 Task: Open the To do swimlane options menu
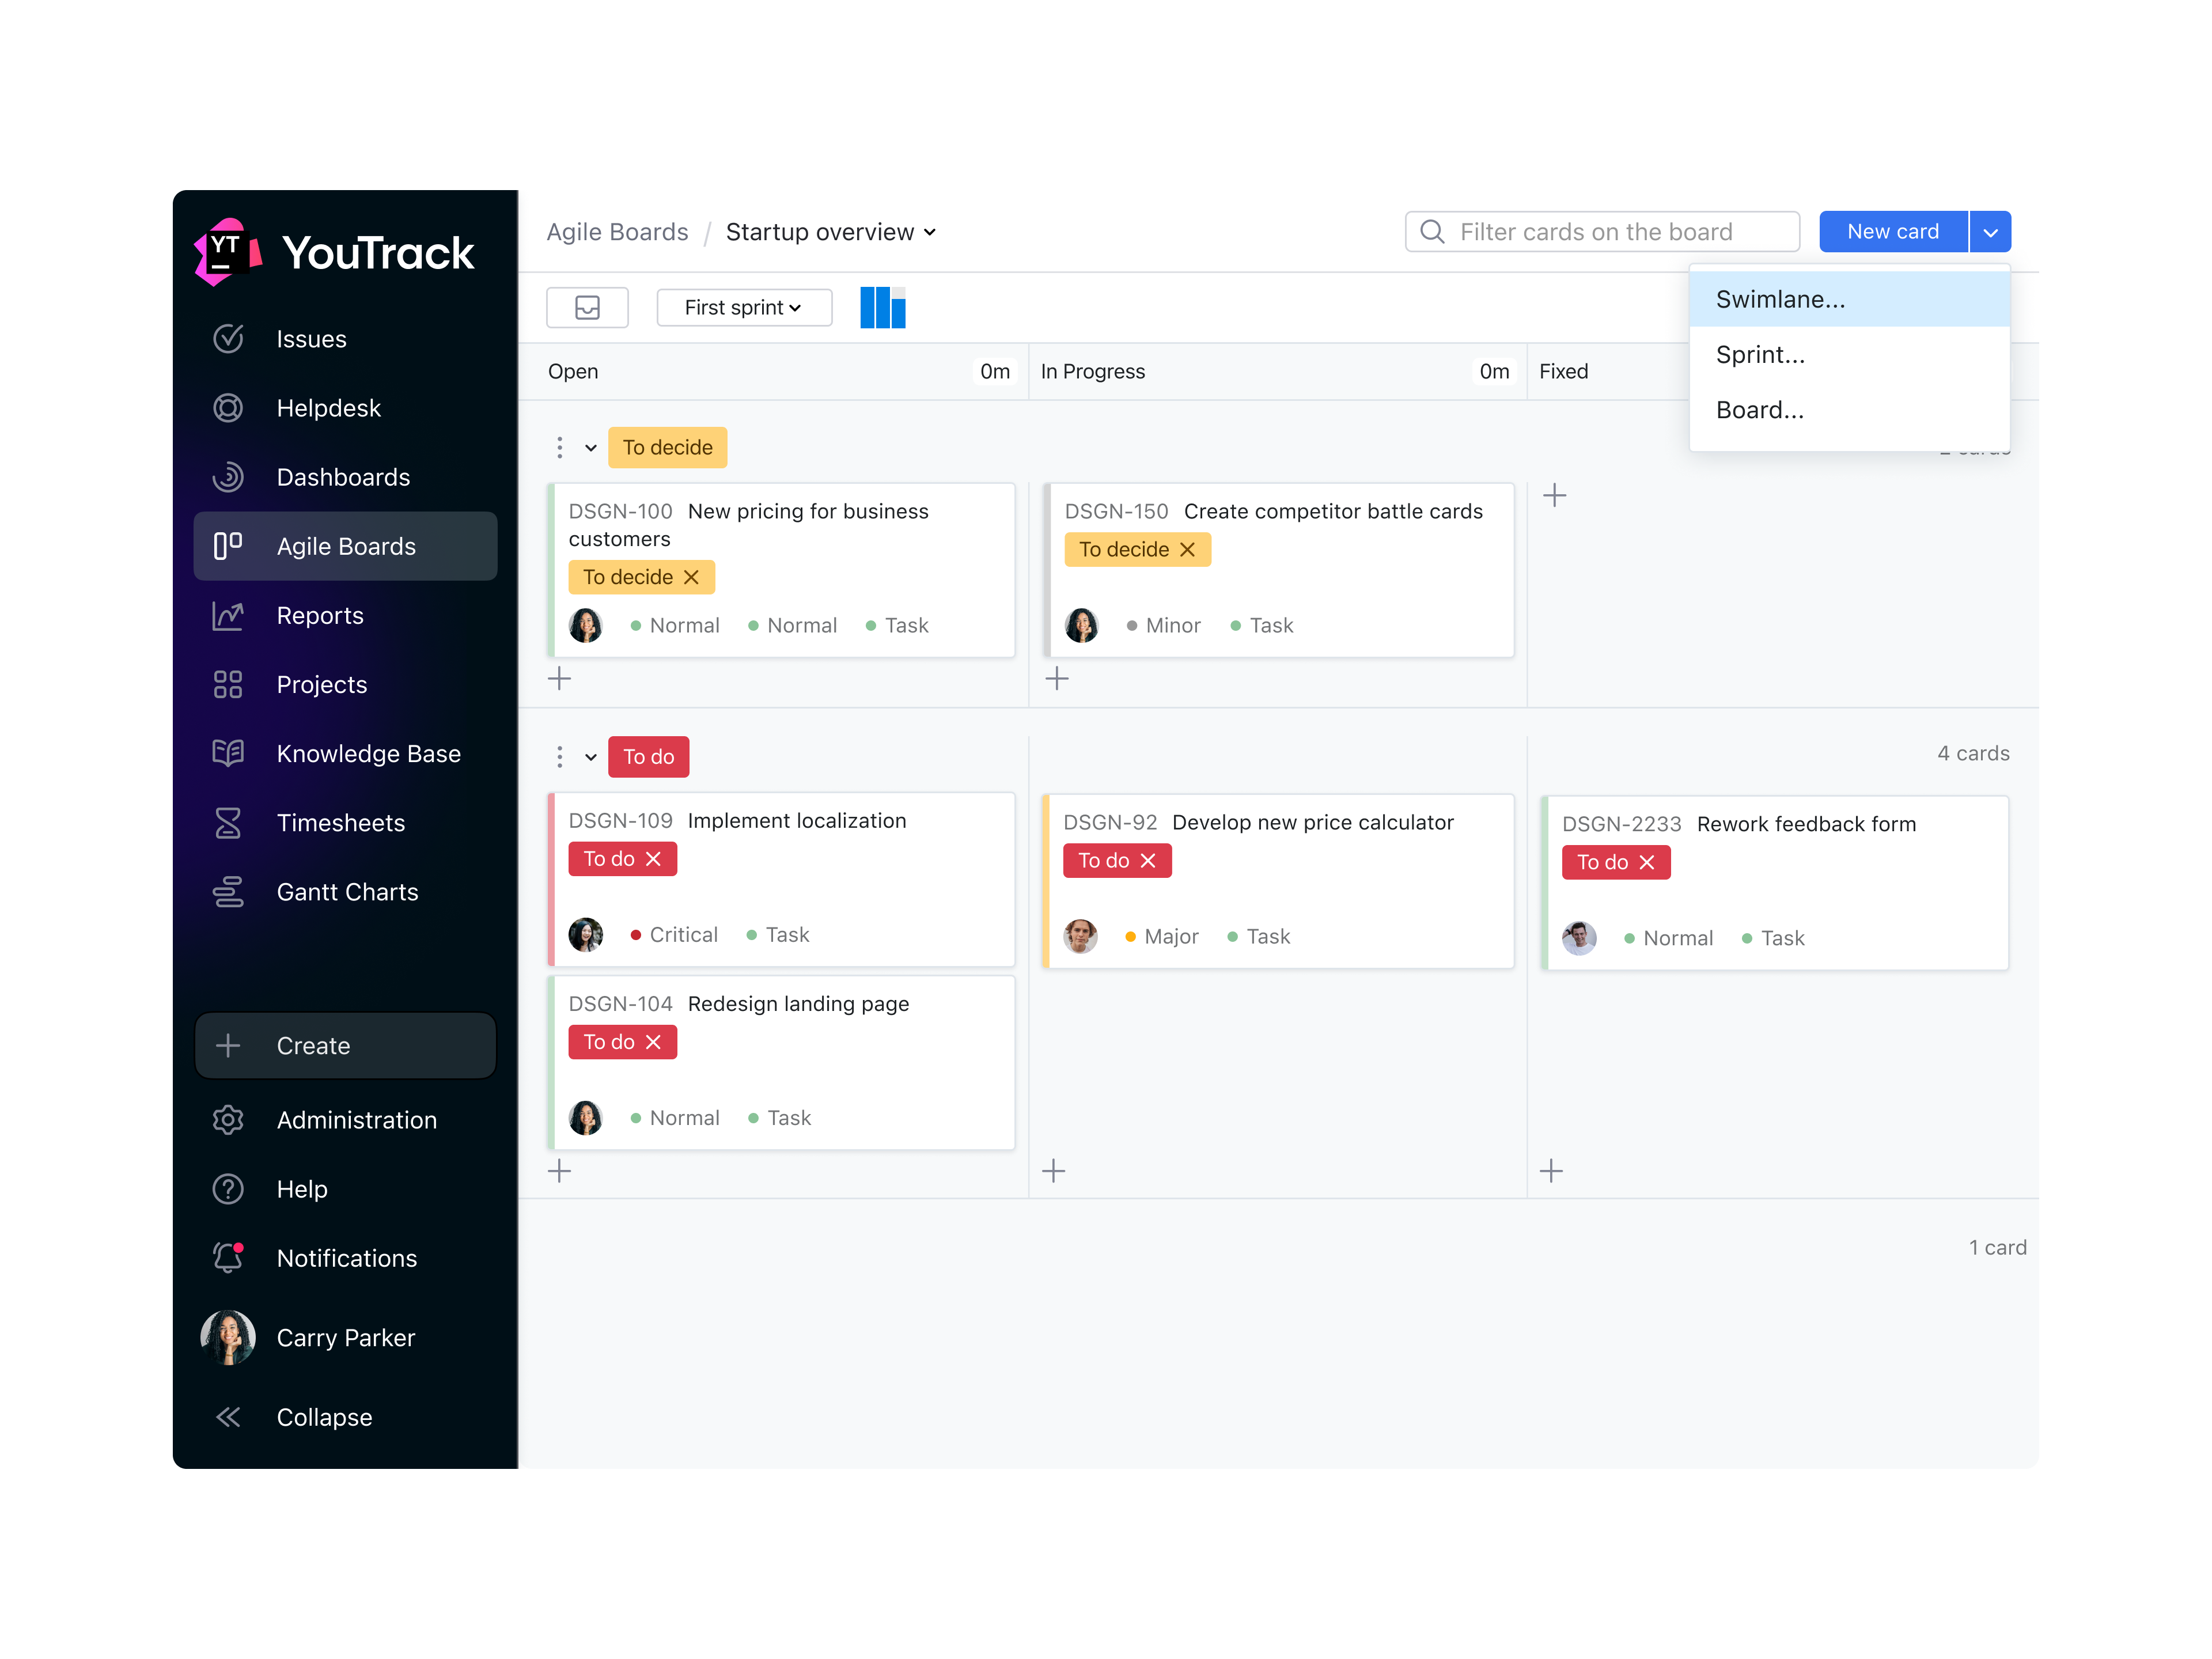(x=560, y=757)
